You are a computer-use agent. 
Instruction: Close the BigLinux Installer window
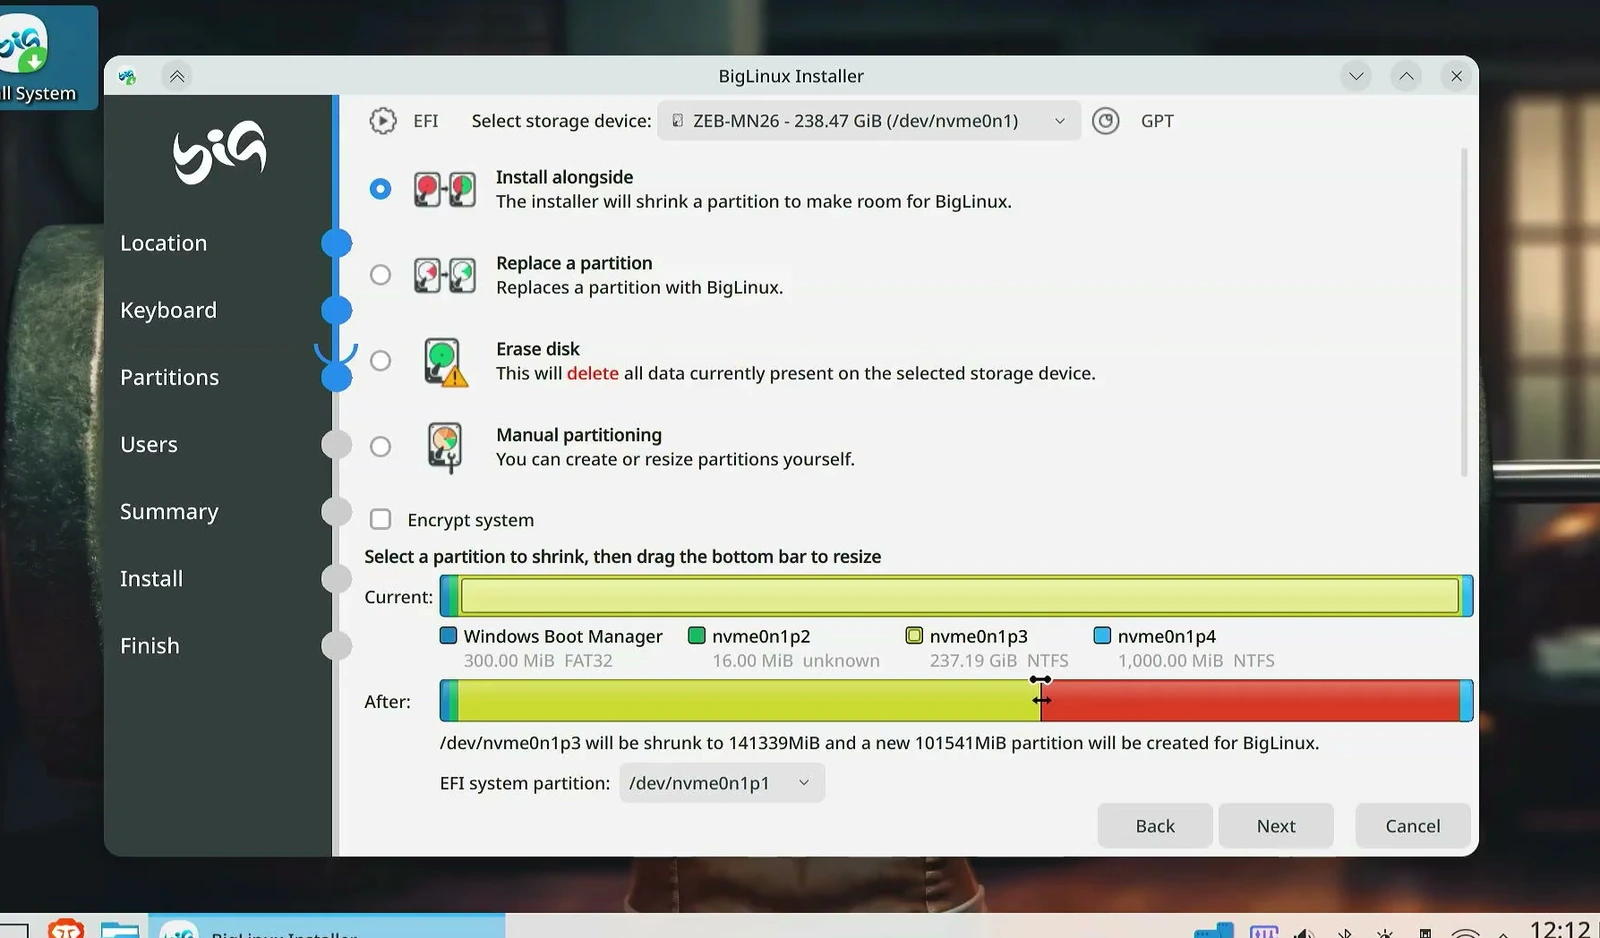click(x=1456, y=76)
